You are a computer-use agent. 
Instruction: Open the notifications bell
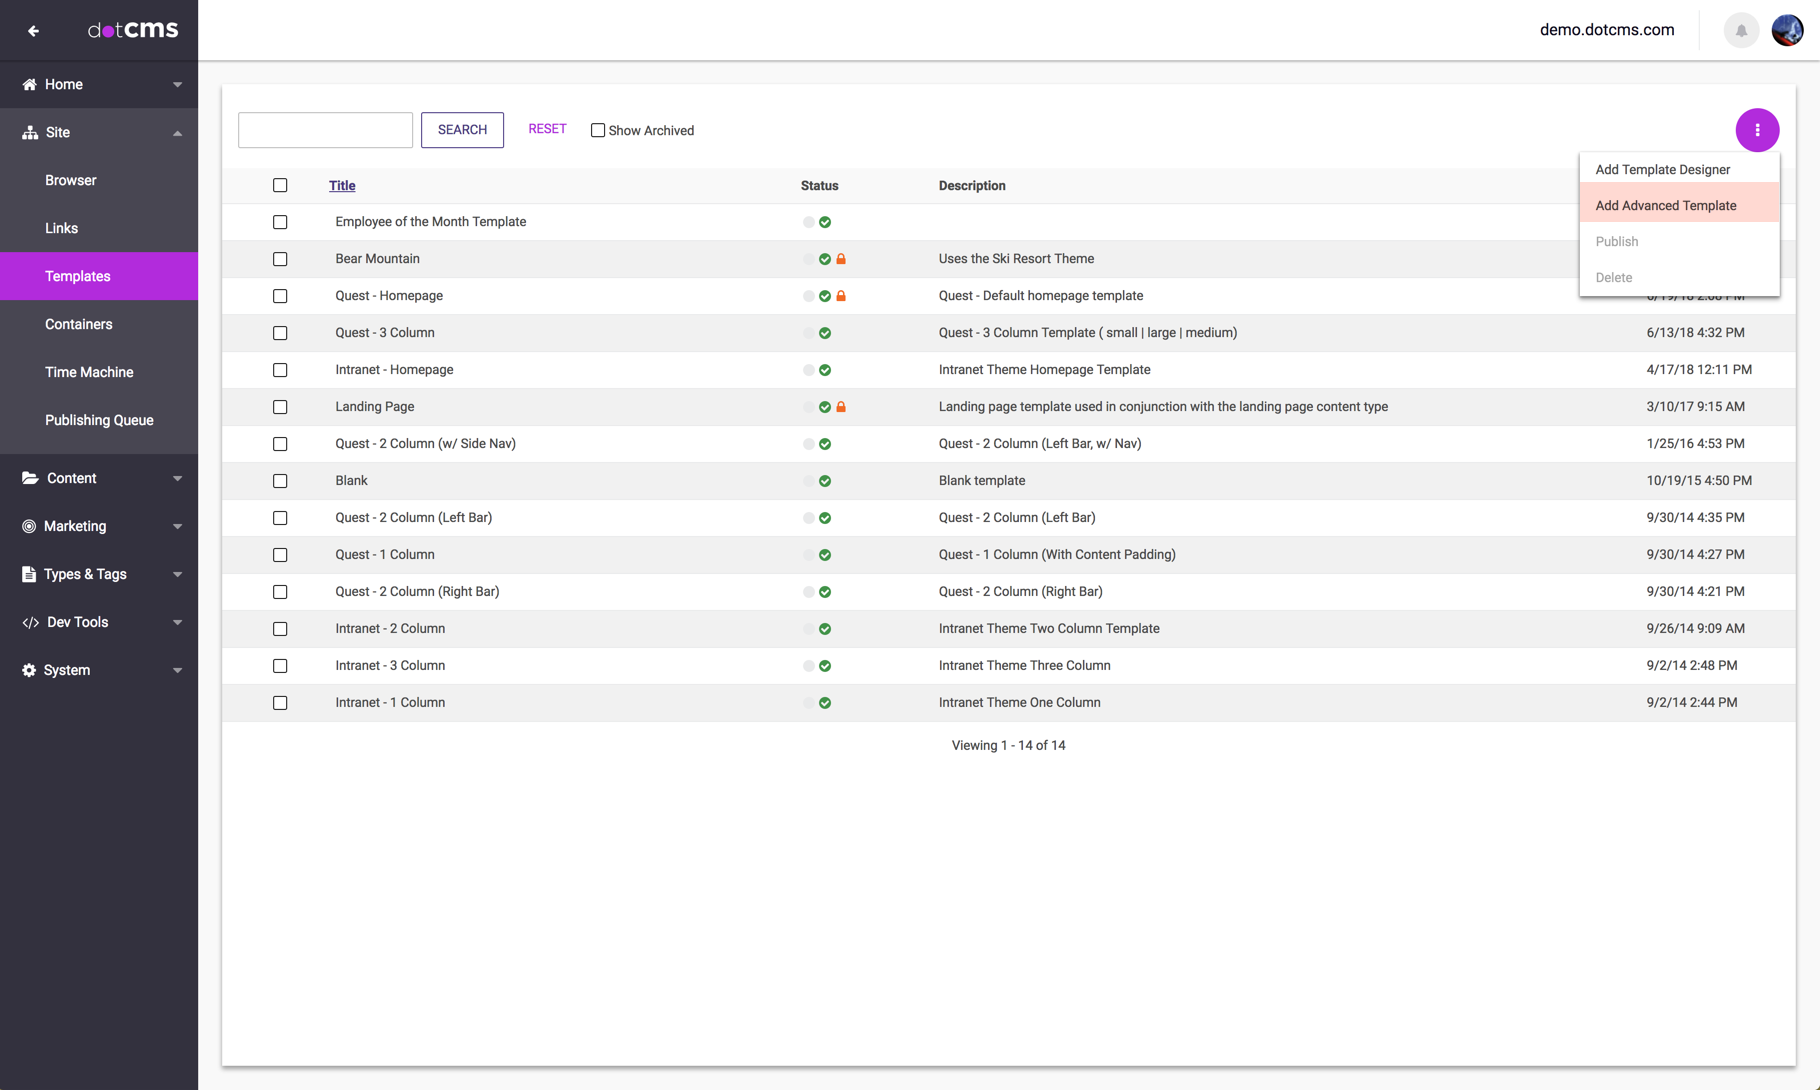click(1741, 30)
